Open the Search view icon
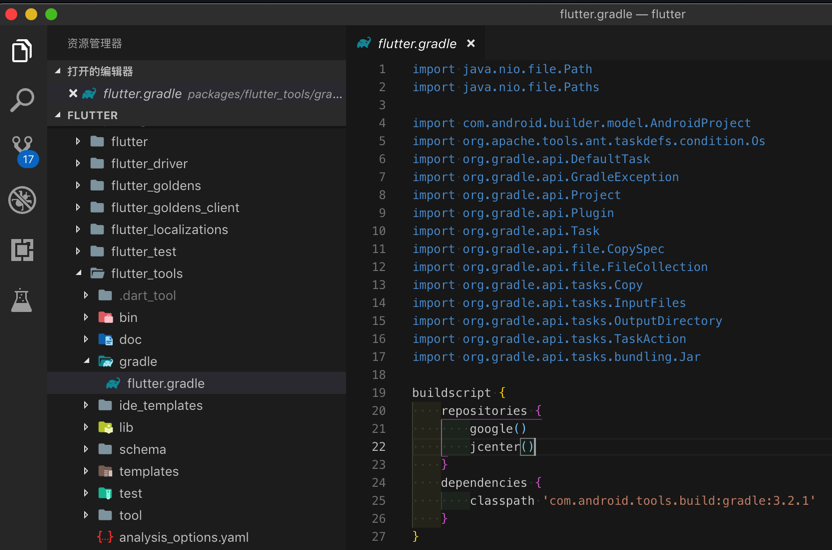This screenshot has height=550, width=832. click(x=22, y=99)
